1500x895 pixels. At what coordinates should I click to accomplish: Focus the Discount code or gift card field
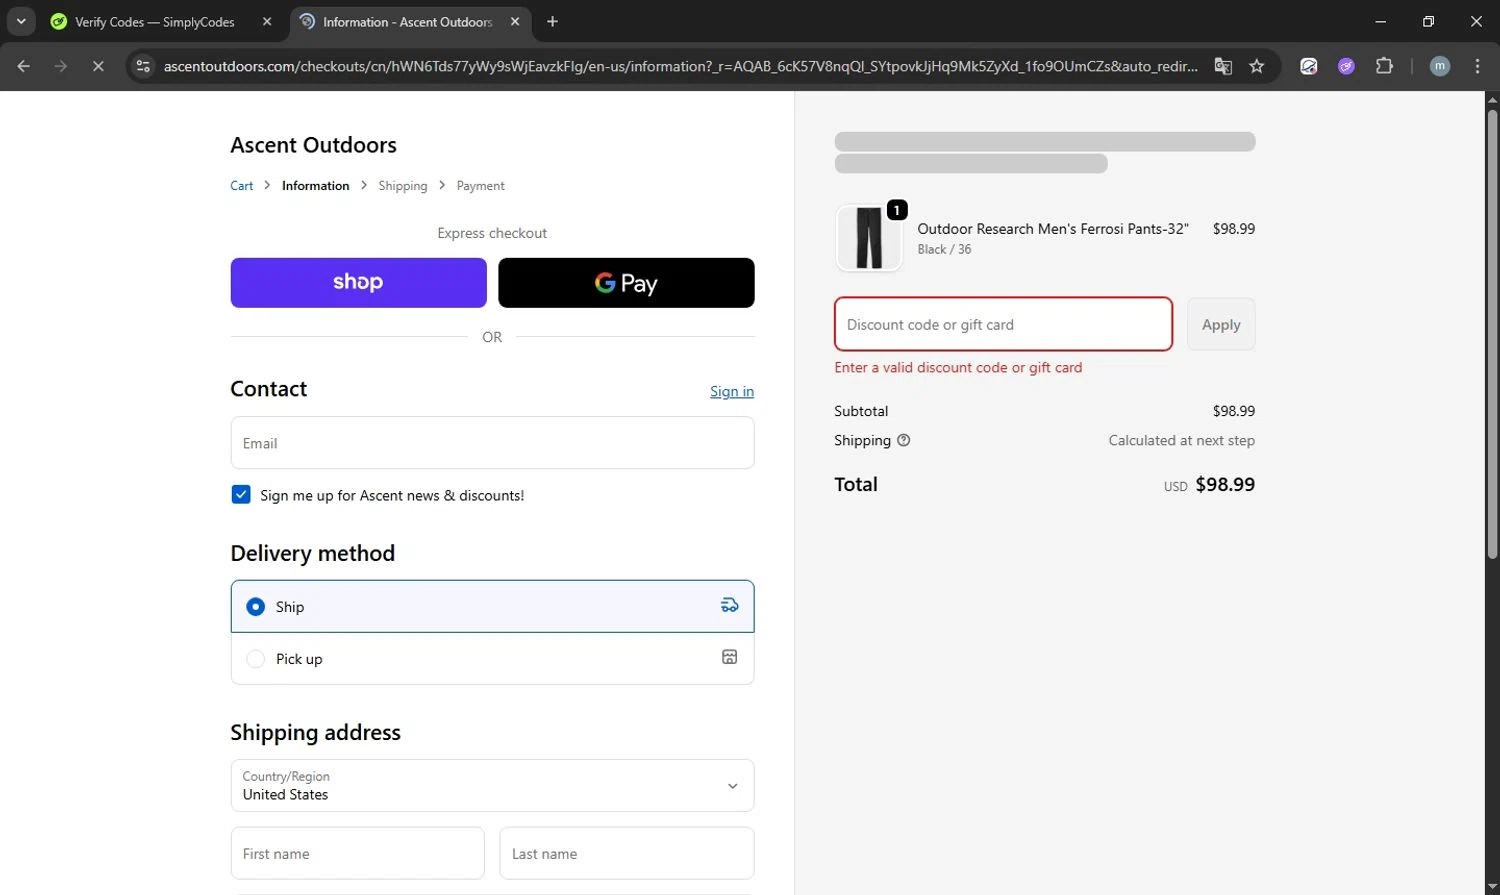click(x=1003, y=324)
